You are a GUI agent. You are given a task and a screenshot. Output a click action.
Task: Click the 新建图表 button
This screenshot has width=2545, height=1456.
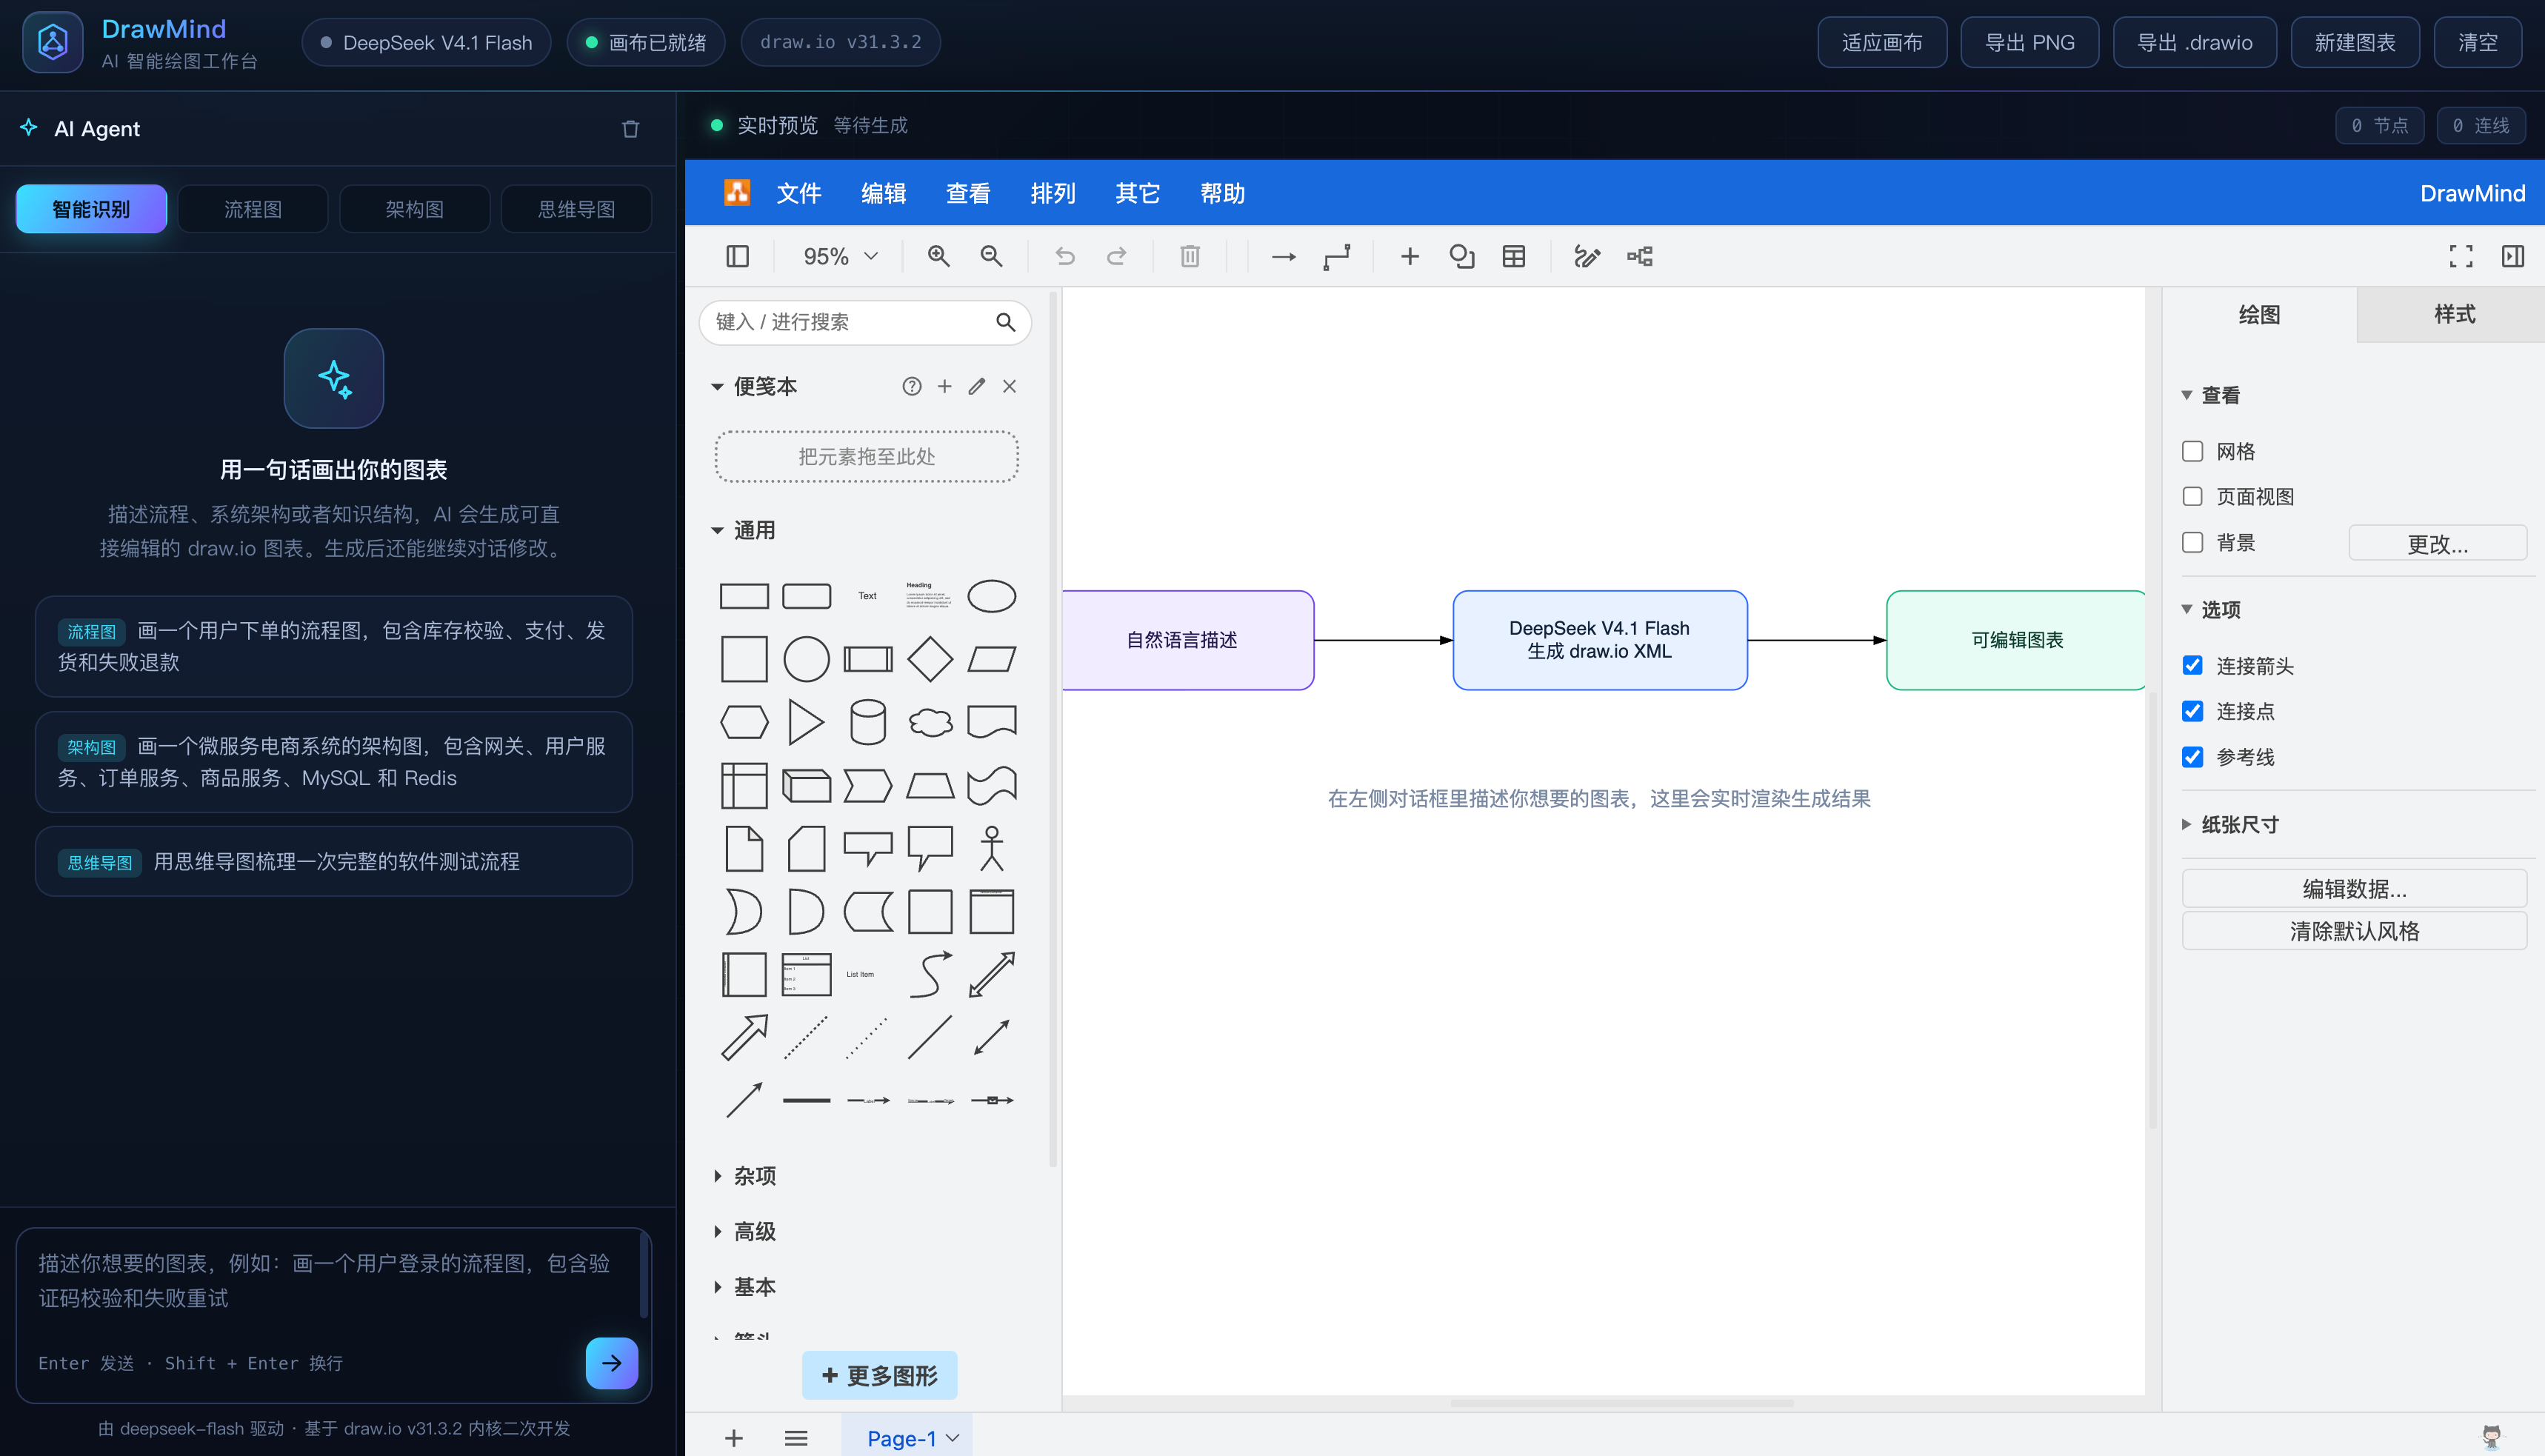click(x=2354, y=42)
